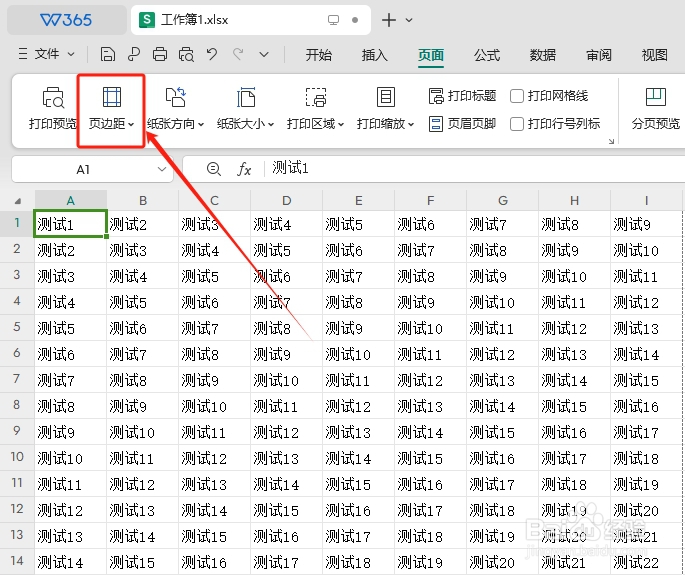Click the spreadsheet file icon on the tab
Viewport: 685px width, 575px height.
[147, 20]
